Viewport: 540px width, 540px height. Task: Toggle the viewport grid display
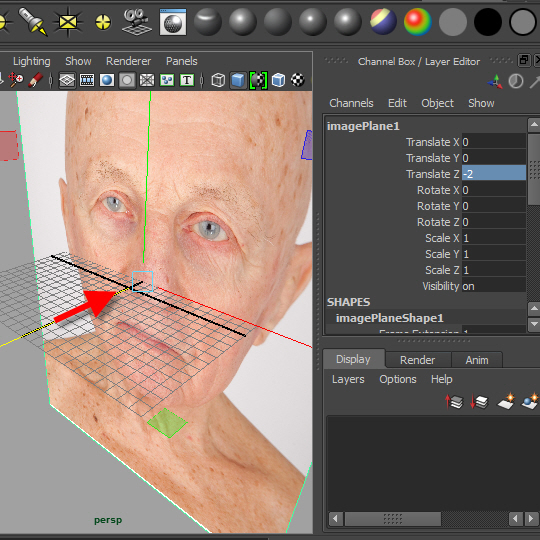pos(67,81)
